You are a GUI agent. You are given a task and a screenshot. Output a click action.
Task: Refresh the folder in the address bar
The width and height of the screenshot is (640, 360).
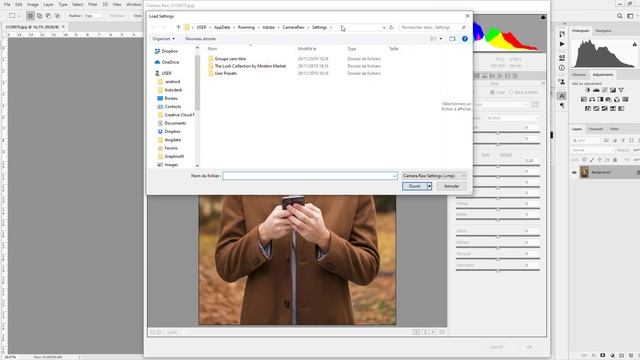coord(391,27)
